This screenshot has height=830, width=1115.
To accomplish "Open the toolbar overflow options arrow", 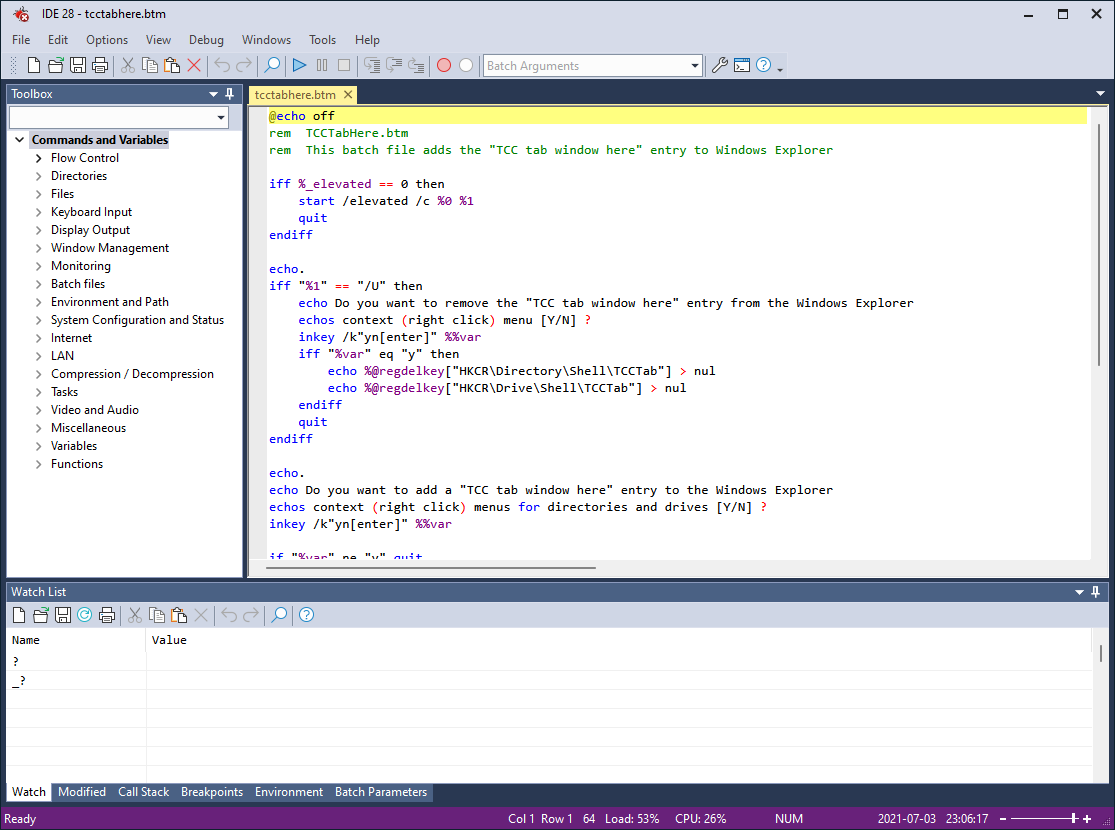I will 780,68.
